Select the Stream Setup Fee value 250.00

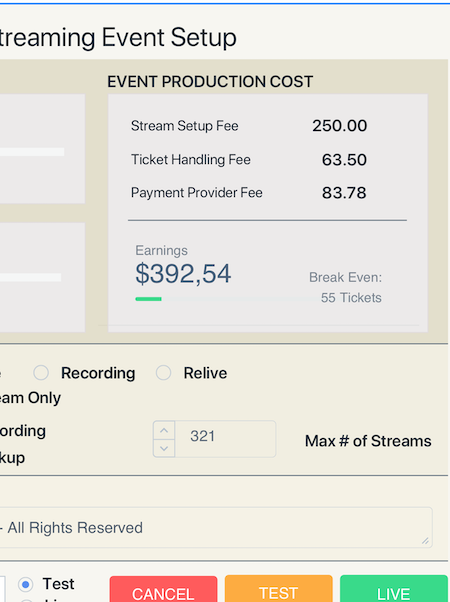(x=339, y=126)
